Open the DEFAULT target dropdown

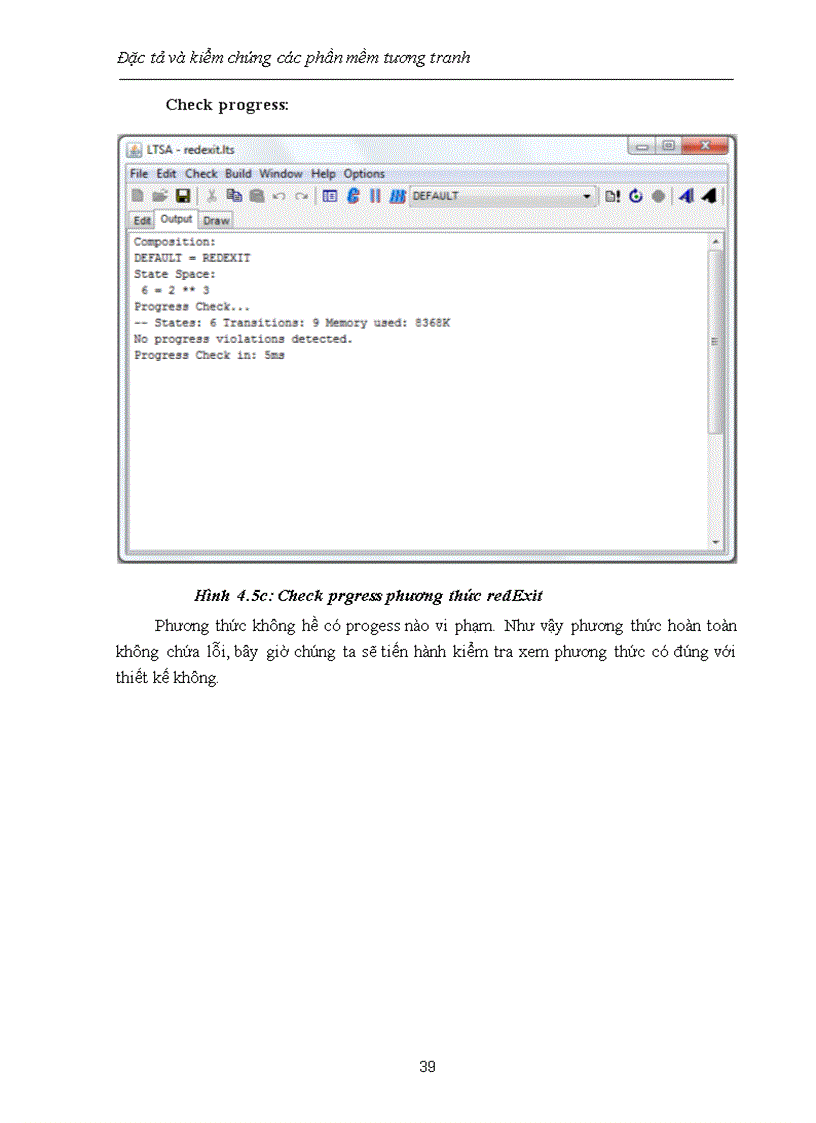point(587,197)
